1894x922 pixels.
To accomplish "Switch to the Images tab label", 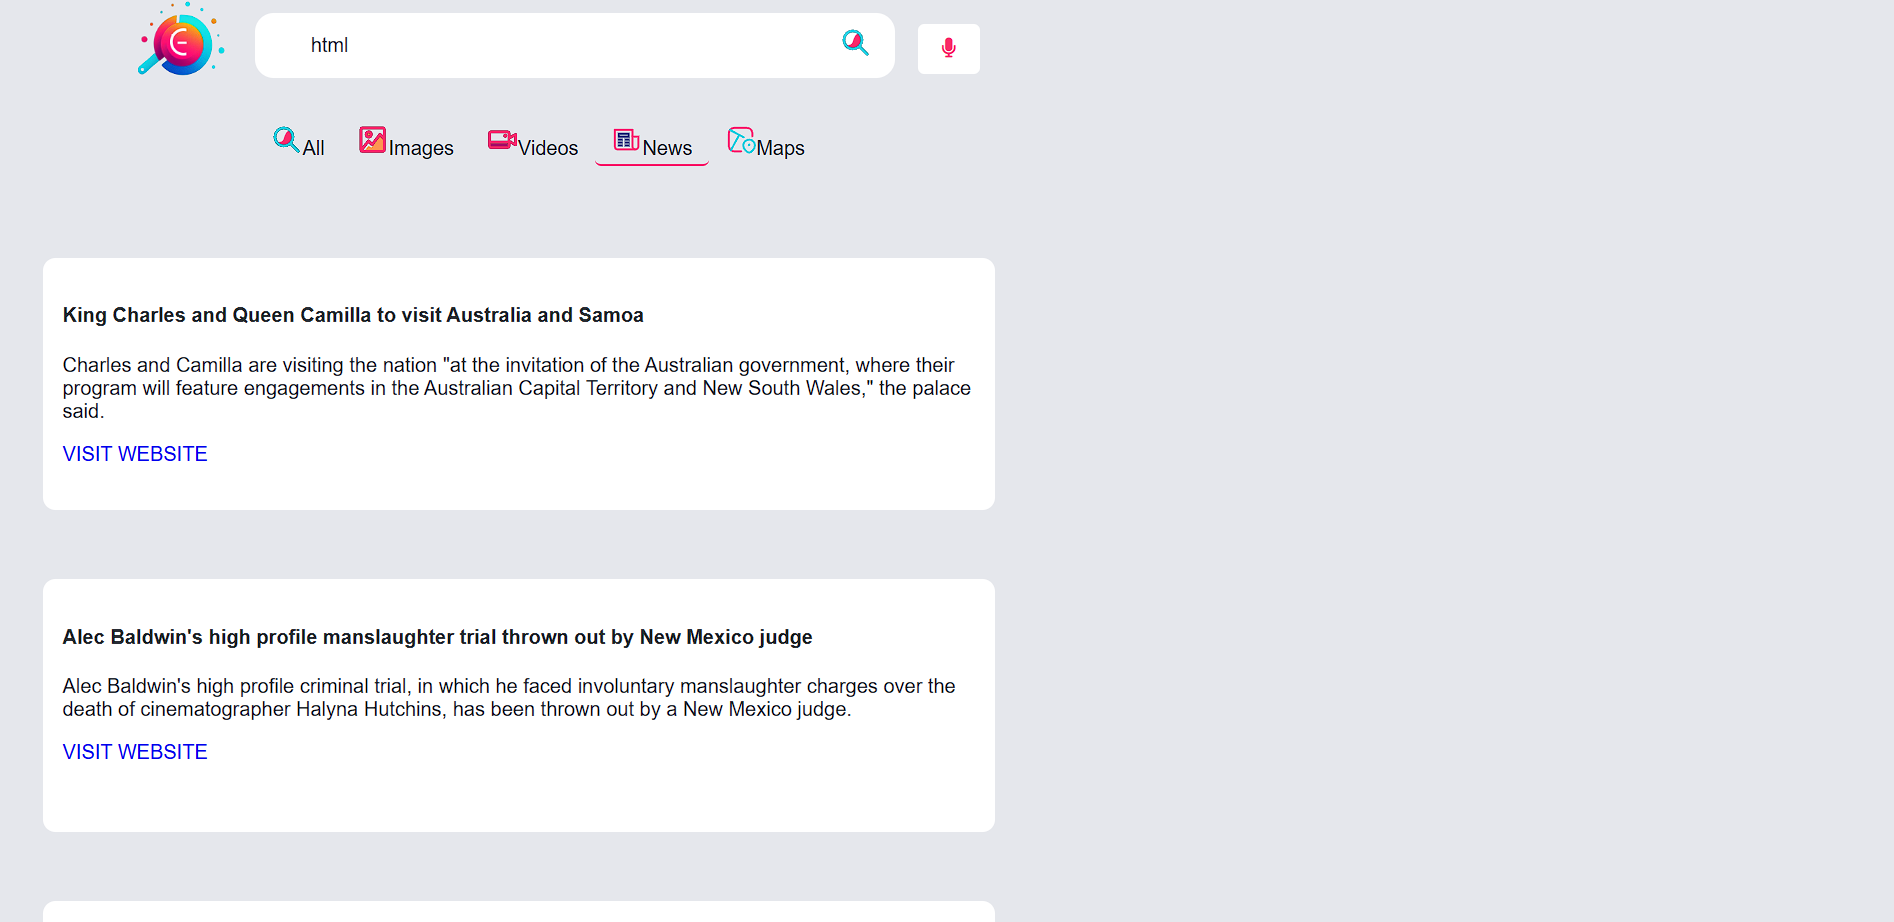I will 421,148.
